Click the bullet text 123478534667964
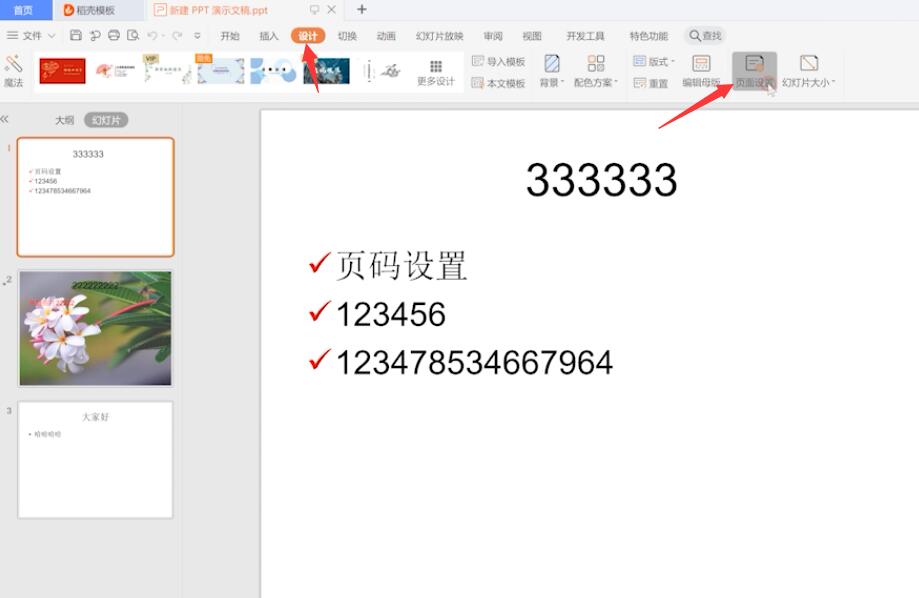This screenshot has height=598, width=919. [474, 362]
